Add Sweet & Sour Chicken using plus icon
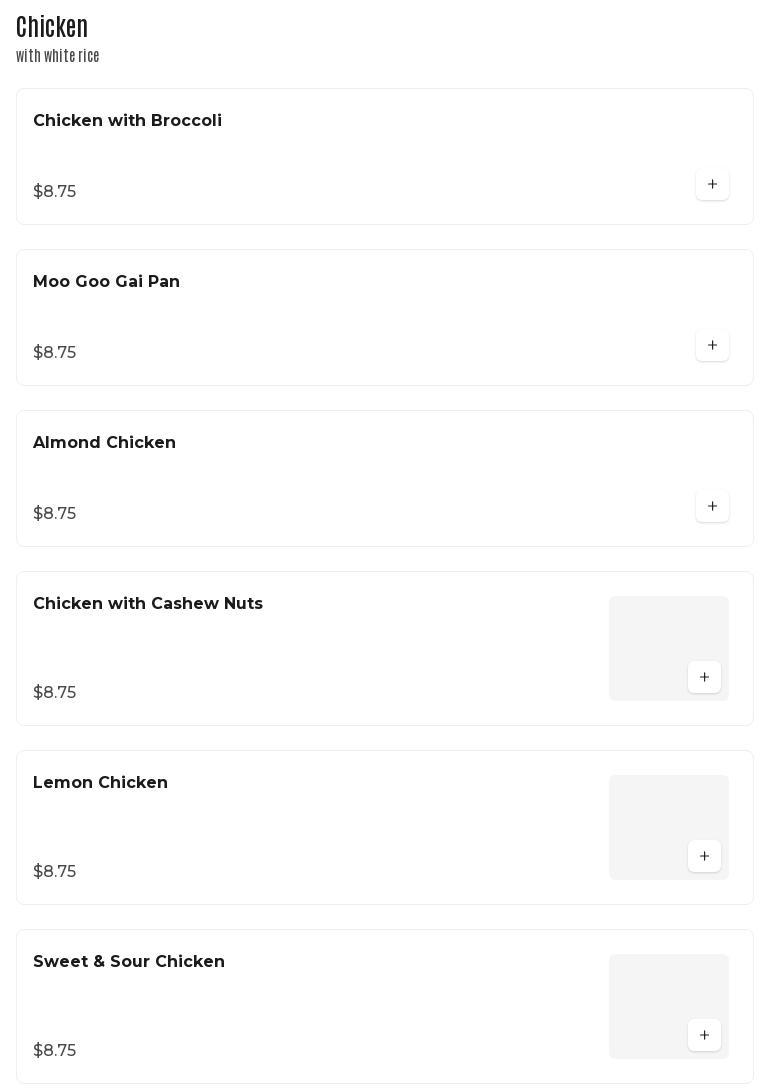Viewport: 770px width, 1088px height. (704, 1035)
